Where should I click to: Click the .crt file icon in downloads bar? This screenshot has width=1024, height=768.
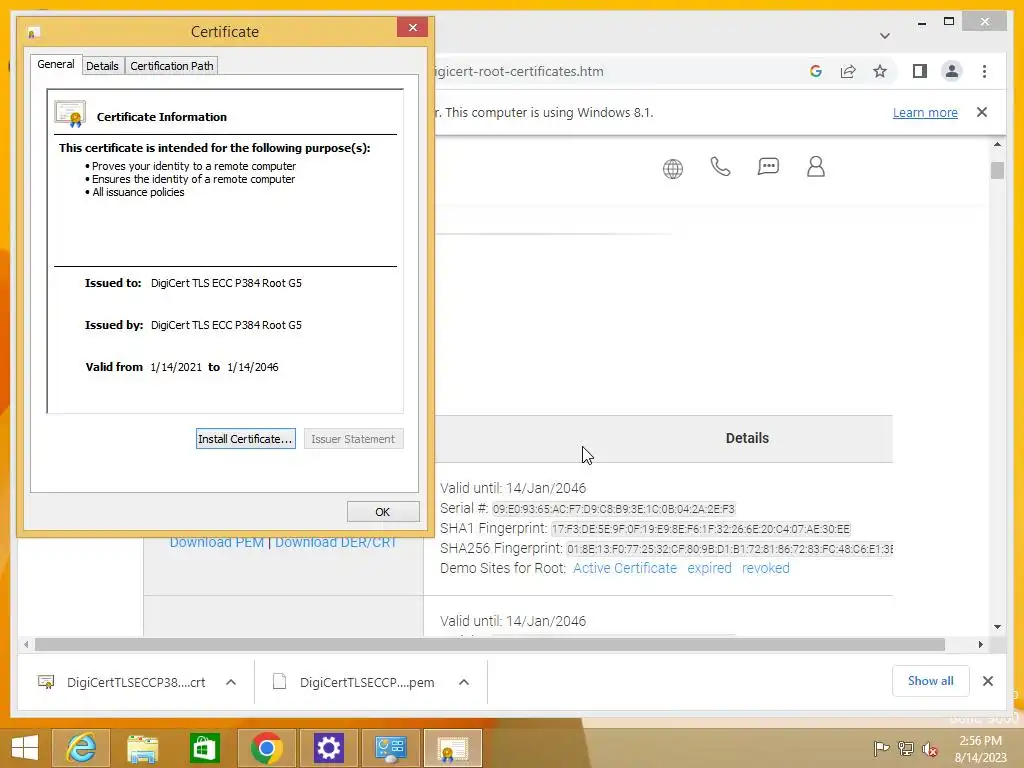(x=46, y=682)
